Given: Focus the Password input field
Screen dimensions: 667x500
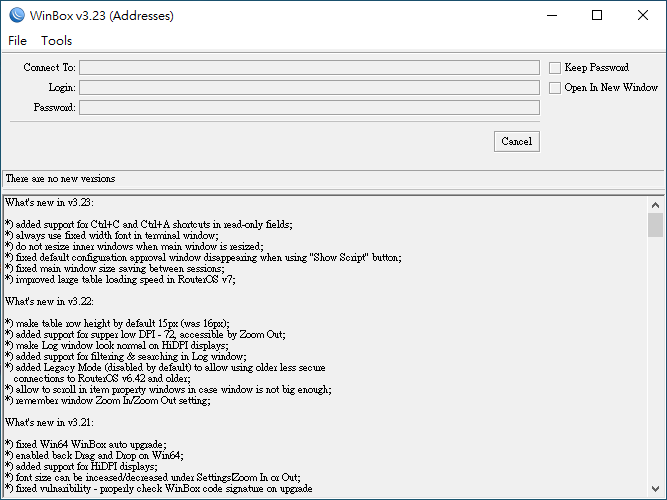Looking at the screenshot, I should click(x=309, y=107).
